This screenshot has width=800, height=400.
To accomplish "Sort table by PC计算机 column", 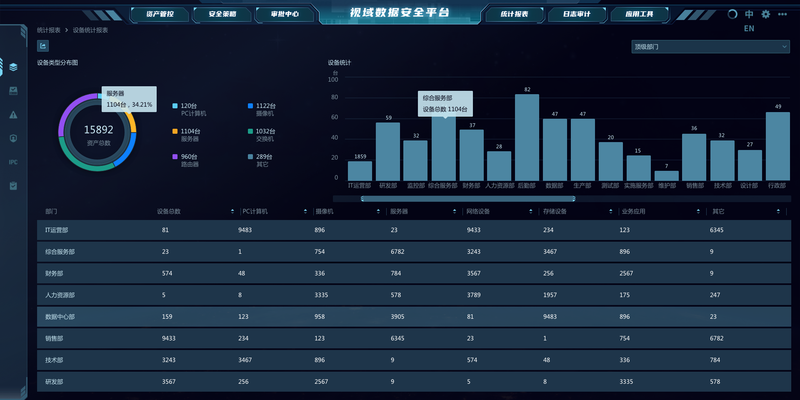I will tap(306, 211).
